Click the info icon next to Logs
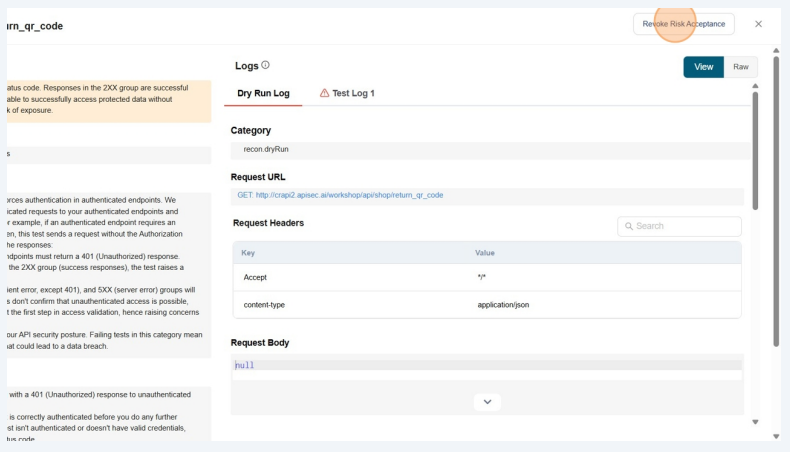The width and height of the screenshot is (790, 452). click(x=266, y=65)
